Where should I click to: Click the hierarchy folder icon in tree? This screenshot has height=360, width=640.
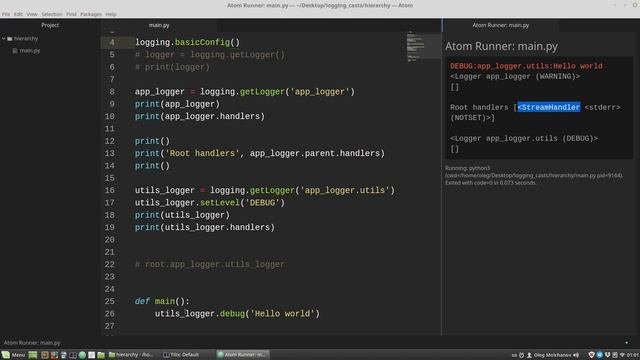9,38
